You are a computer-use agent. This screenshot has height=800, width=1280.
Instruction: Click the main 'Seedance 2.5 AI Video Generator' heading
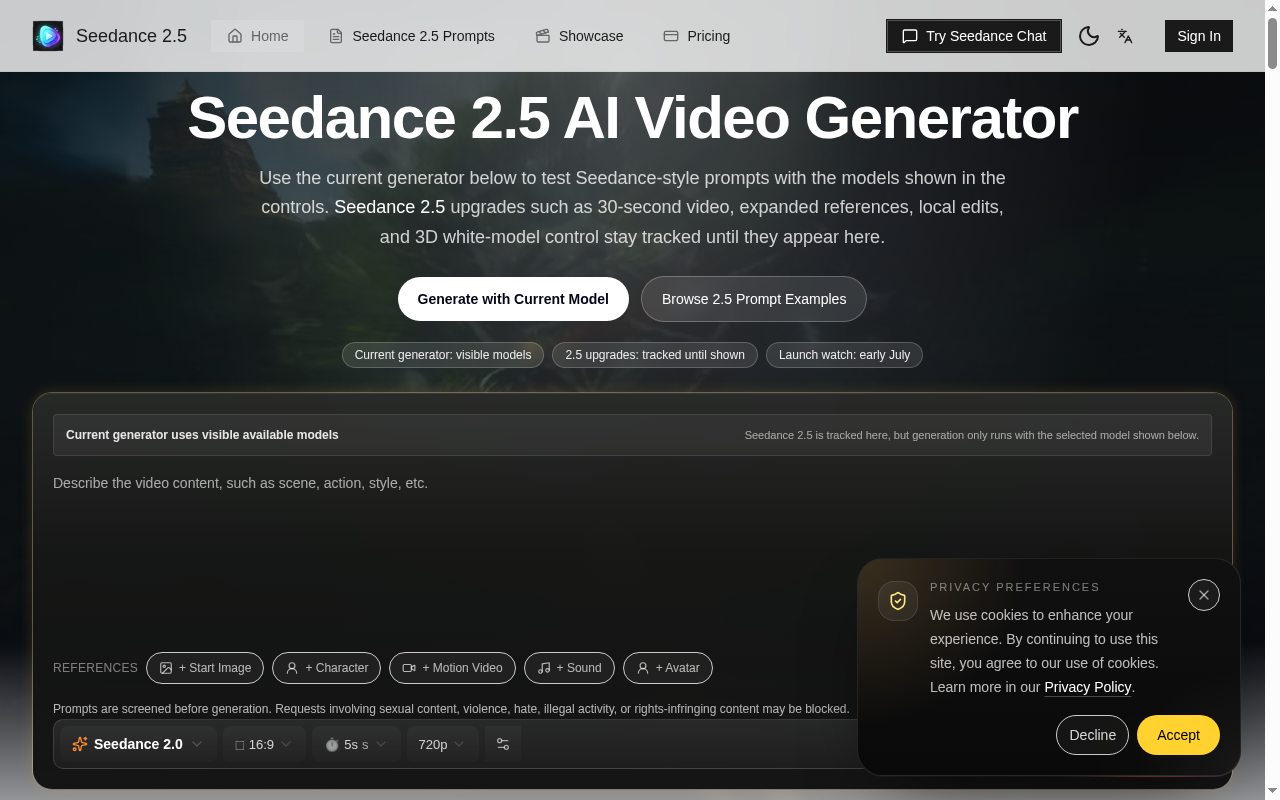[632, 118]
